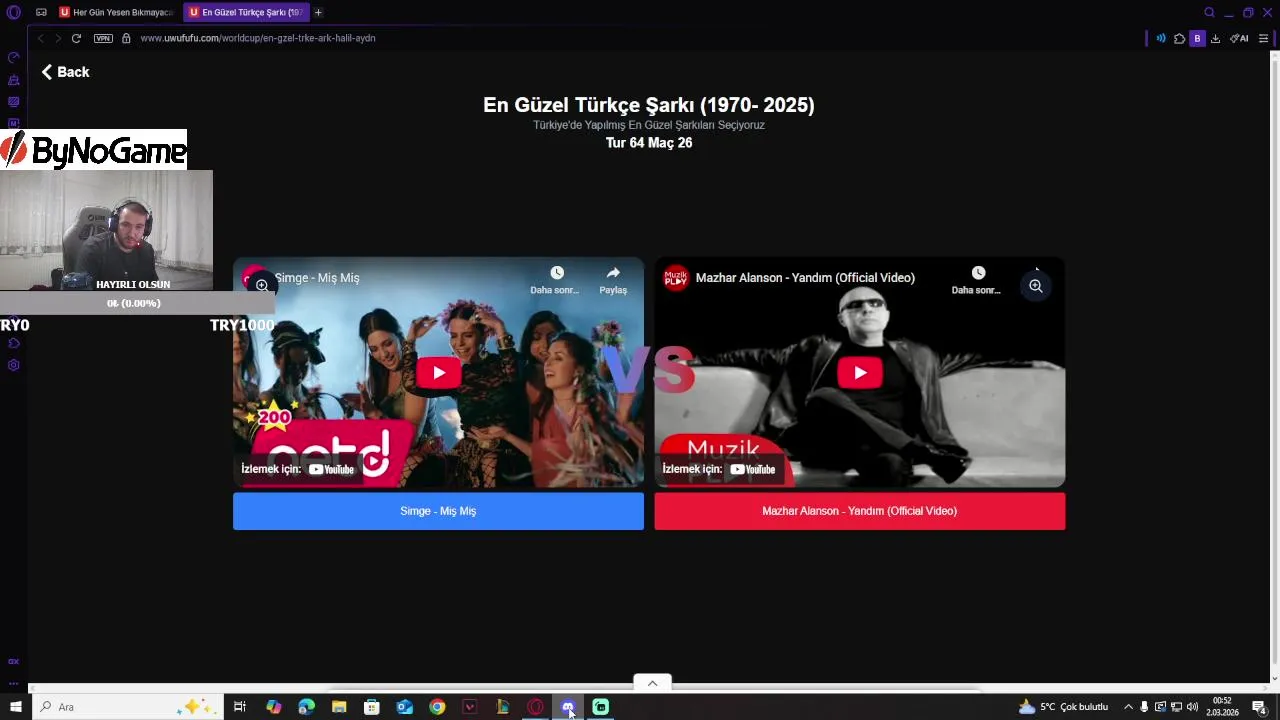Open the extensions puzzle icon

point(1179,38)
